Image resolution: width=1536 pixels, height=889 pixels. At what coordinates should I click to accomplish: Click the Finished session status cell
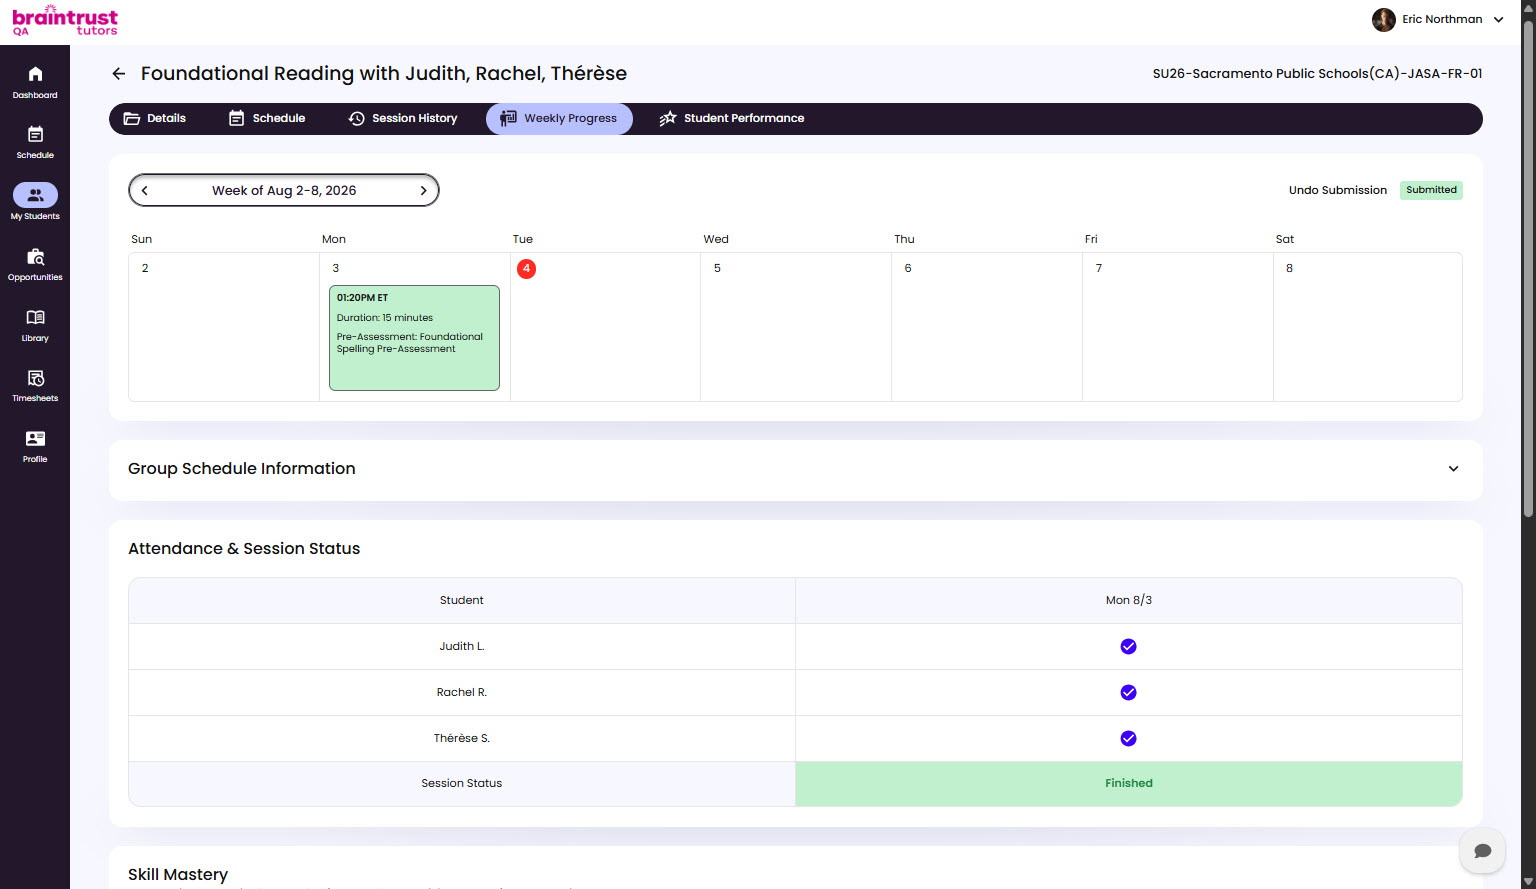point(1128,783)
